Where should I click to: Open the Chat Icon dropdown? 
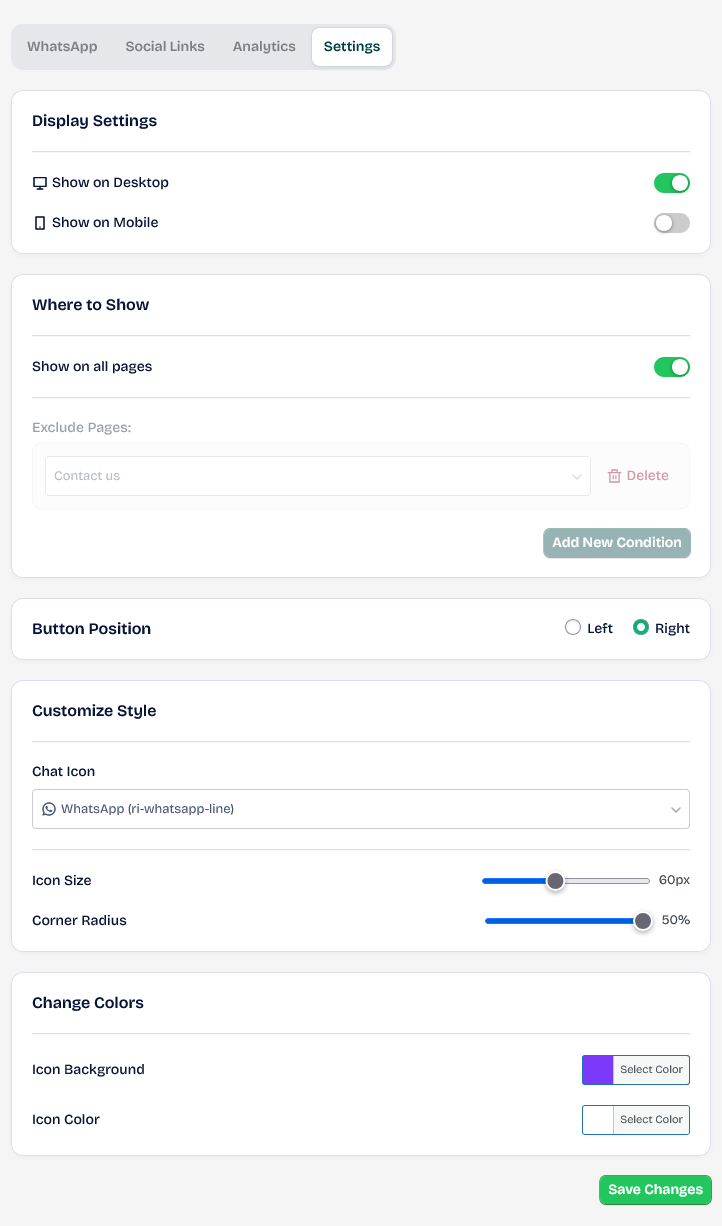tap(360, 809)
